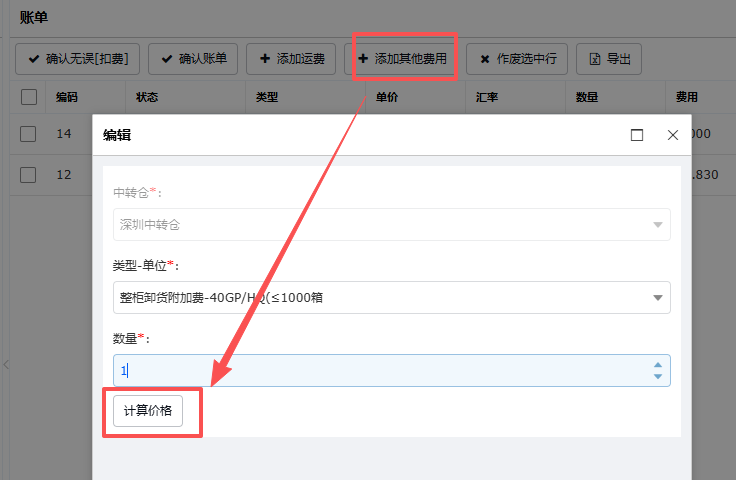The width and height of the screenshot is (736, 480).
Task: Click 确认无误[扣费] button
Action: click(x=78, y=59)
